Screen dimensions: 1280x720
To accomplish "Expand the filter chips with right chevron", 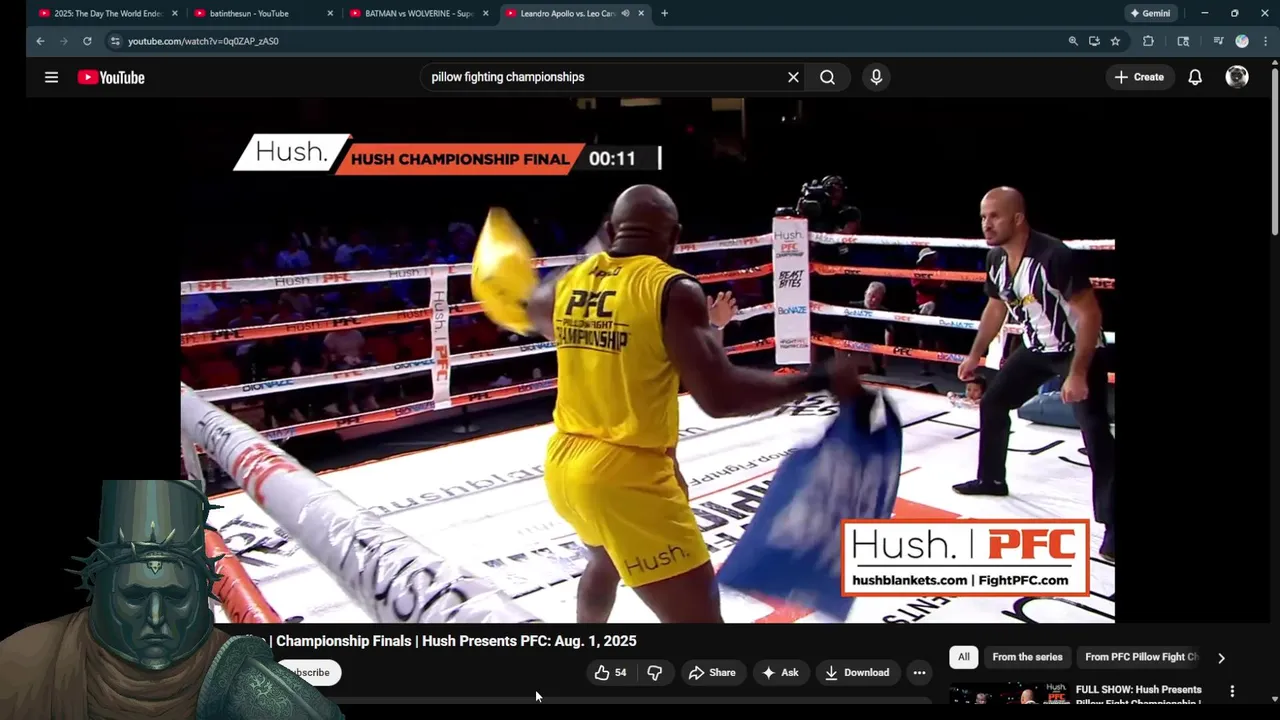I will (x=1221, y=657).
